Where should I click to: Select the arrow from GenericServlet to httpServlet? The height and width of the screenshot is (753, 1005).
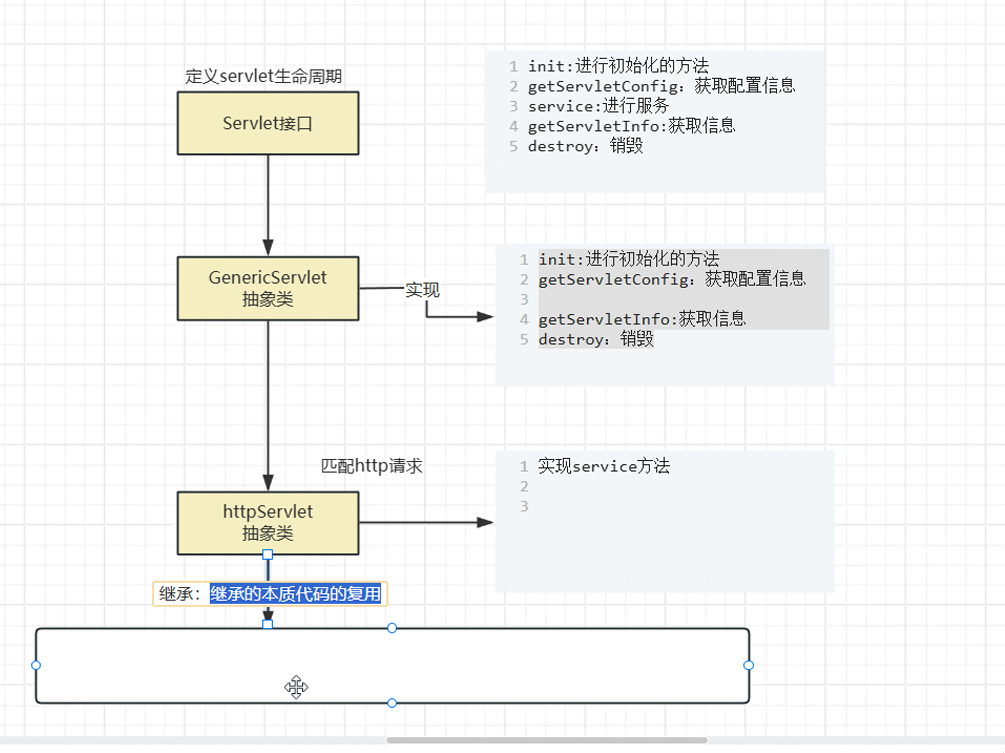268,406
